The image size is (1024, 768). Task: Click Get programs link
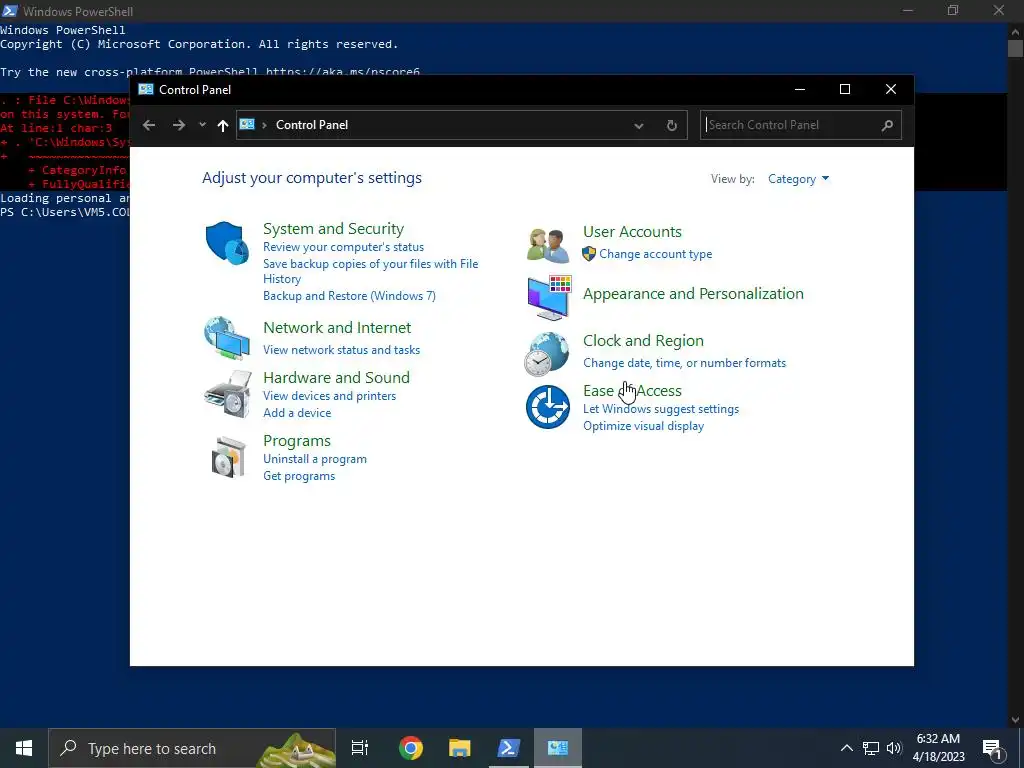click(x=299, y=476)
